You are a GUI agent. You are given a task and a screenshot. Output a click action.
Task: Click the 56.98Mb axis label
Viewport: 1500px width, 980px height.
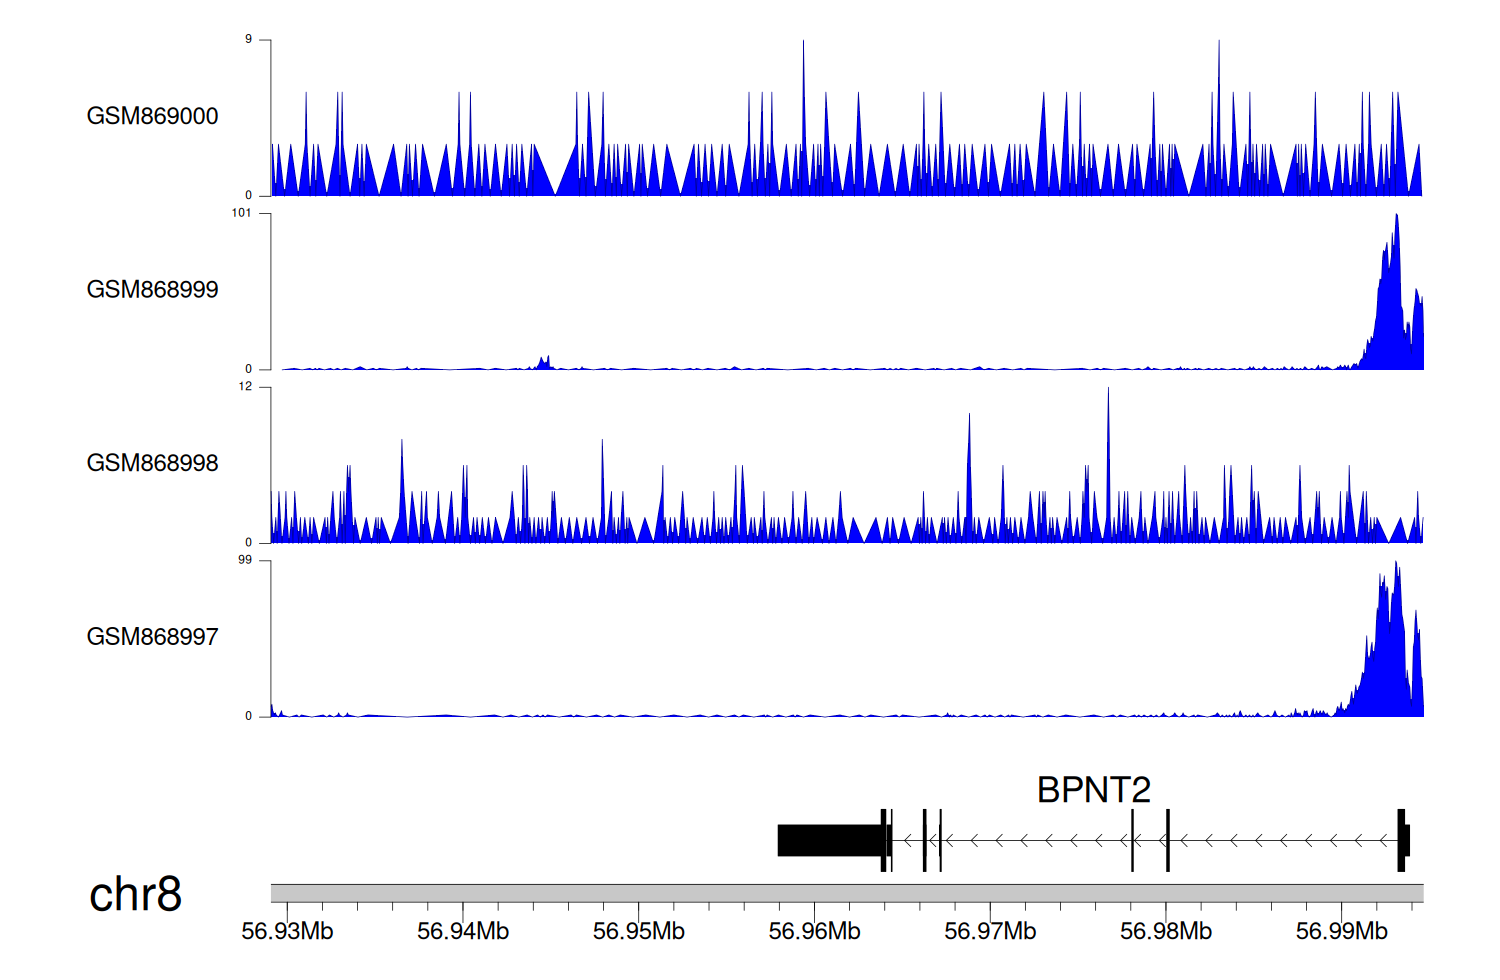click(1165, 931)
